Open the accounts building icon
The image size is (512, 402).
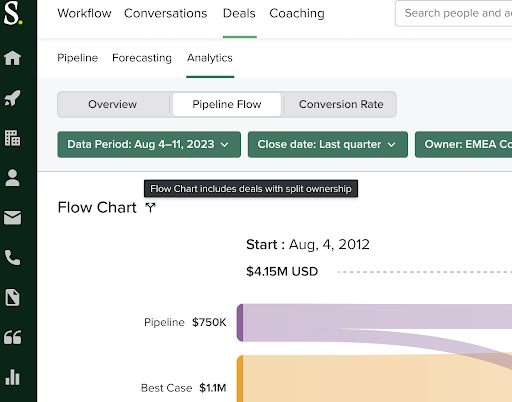[12, 138]
